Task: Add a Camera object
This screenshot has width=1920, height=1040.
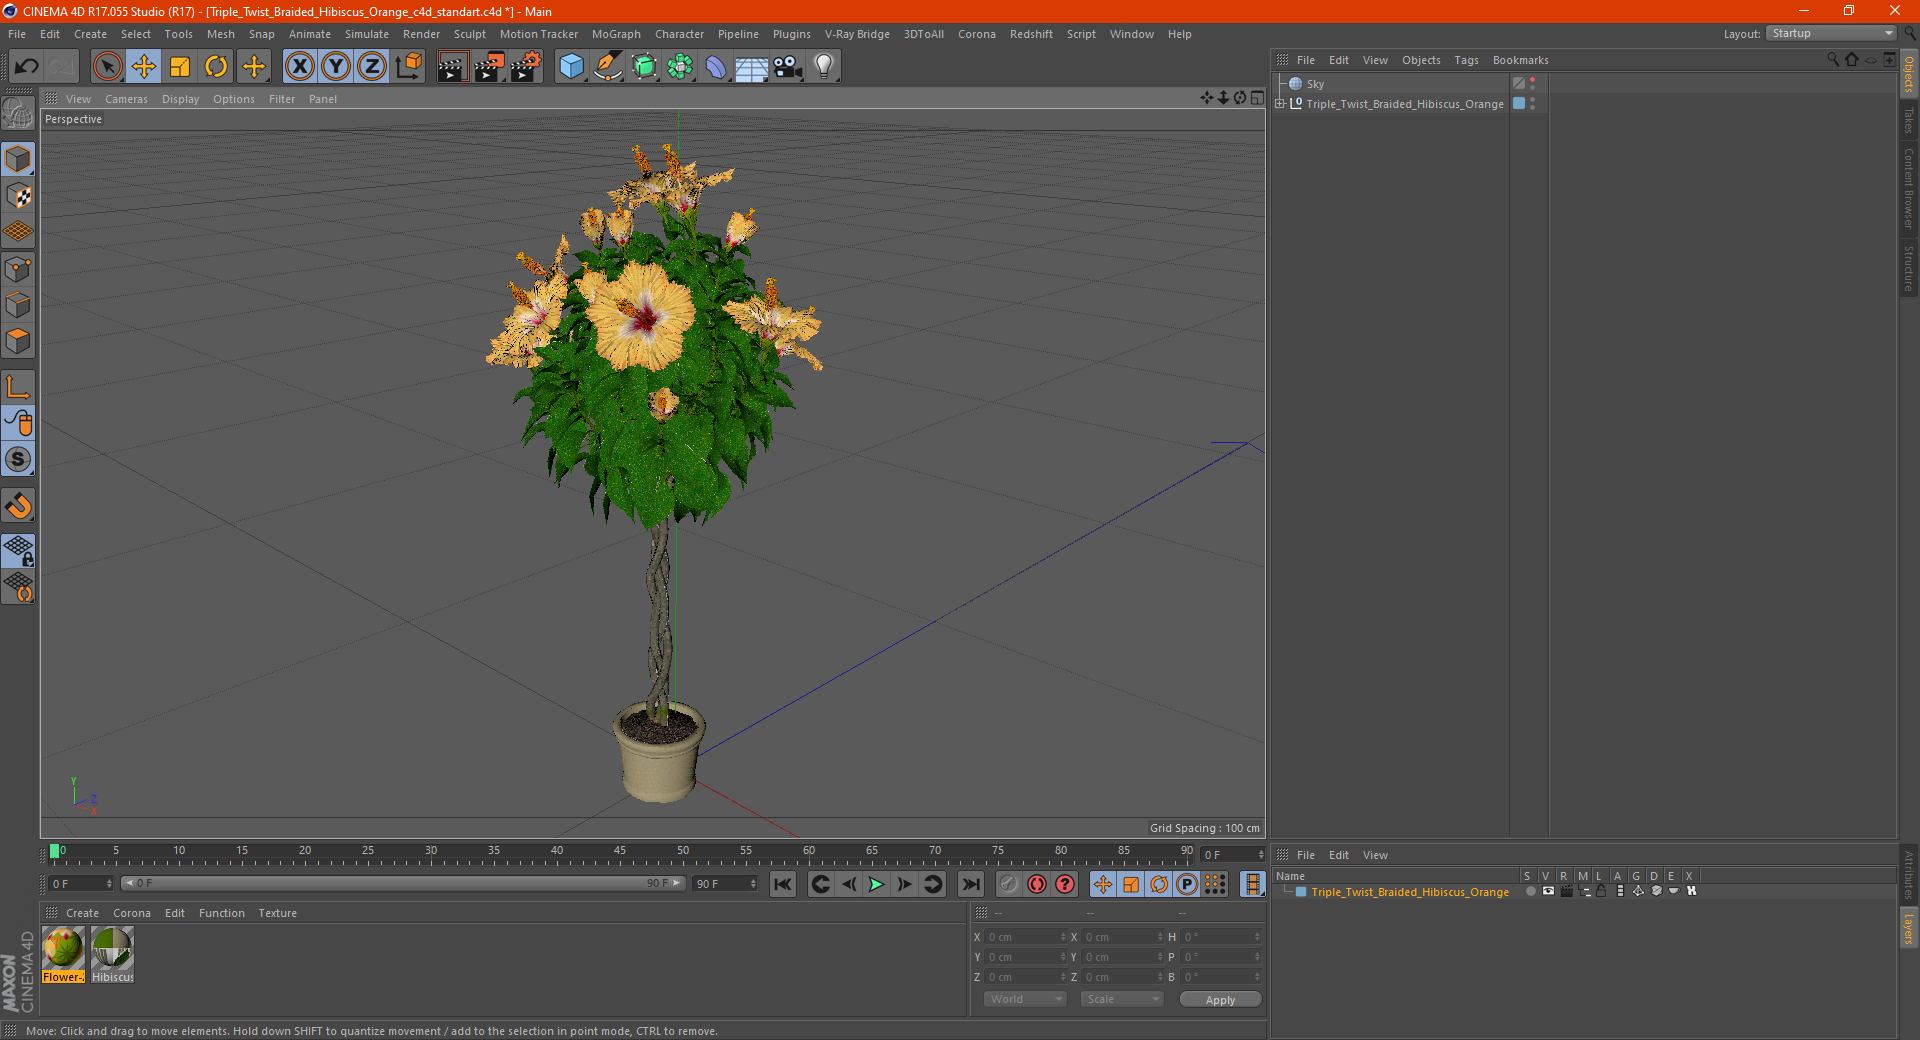Action: [788, 67]
